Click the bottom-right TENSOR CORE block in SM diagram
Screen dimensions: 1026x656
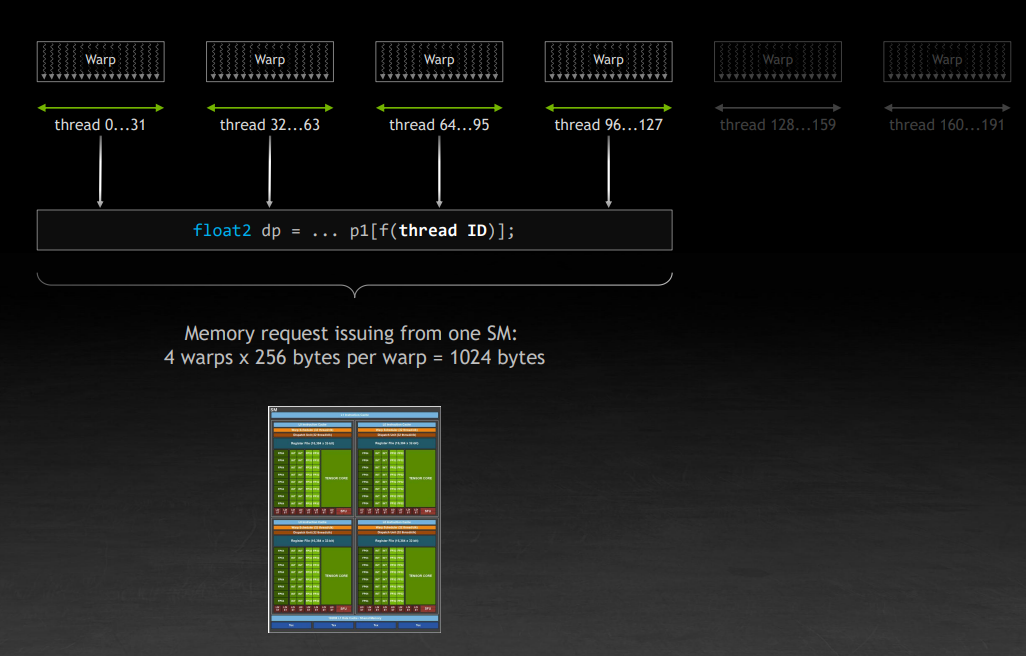[420, 575]
